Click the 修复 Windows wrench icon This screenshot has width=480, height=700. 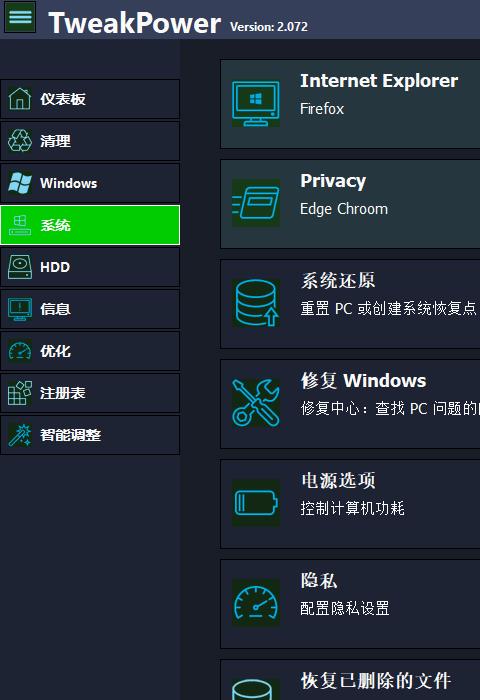[x=256, y=403]
